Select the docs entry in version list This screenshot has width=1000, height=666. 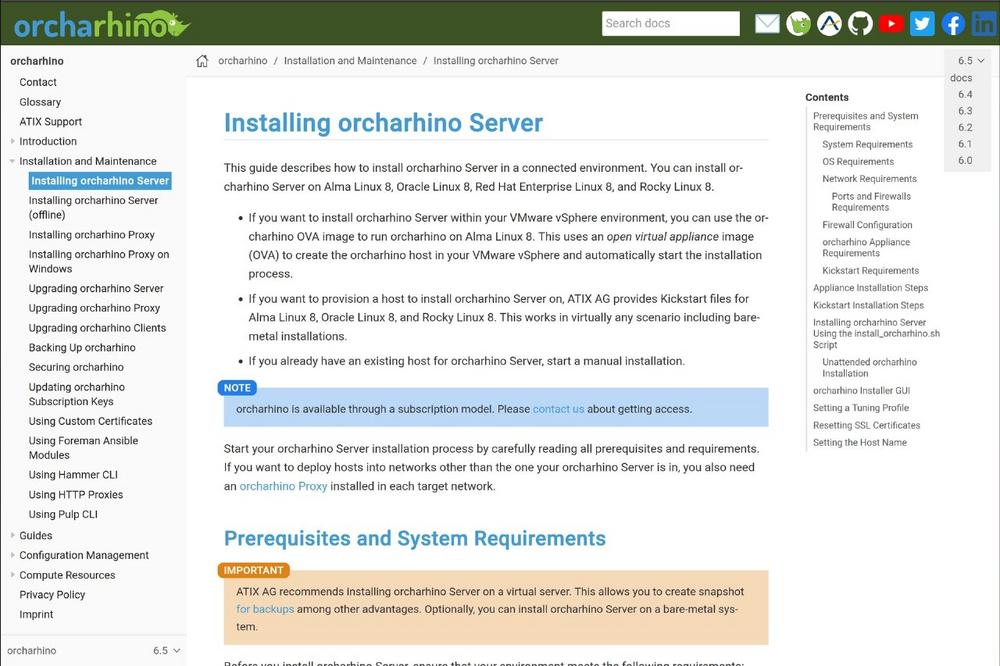pos(961,78)
